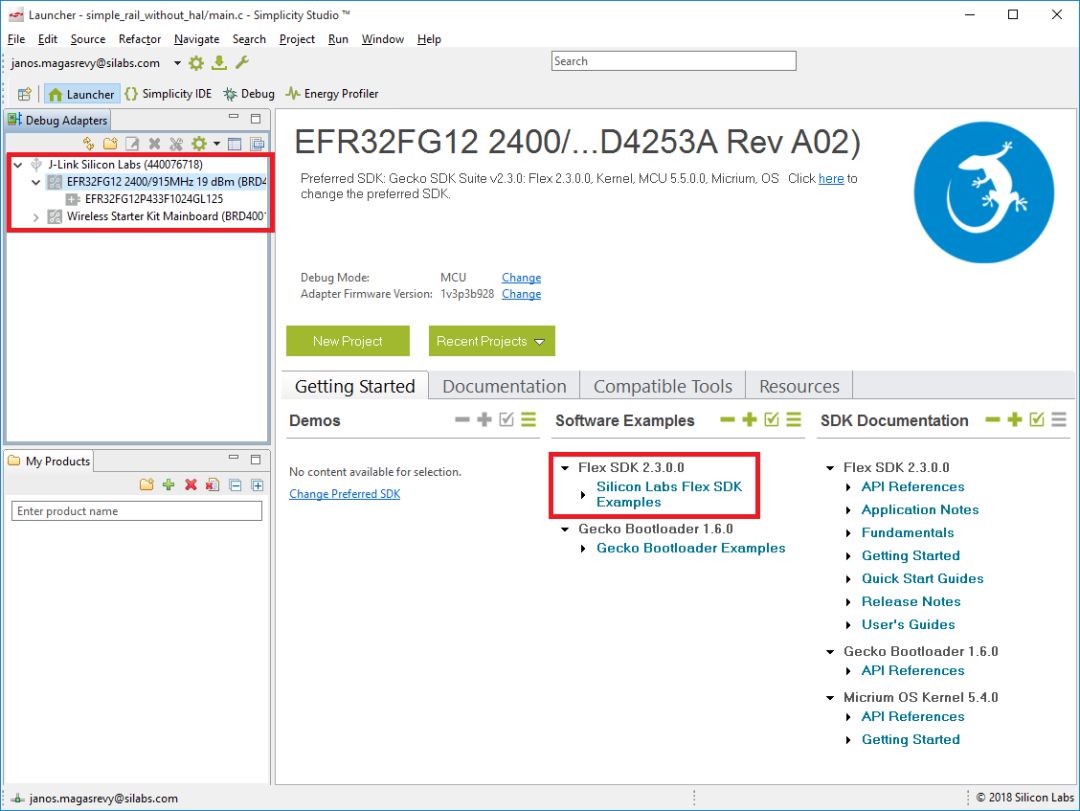Open the Debug perspective

point(249,94)
